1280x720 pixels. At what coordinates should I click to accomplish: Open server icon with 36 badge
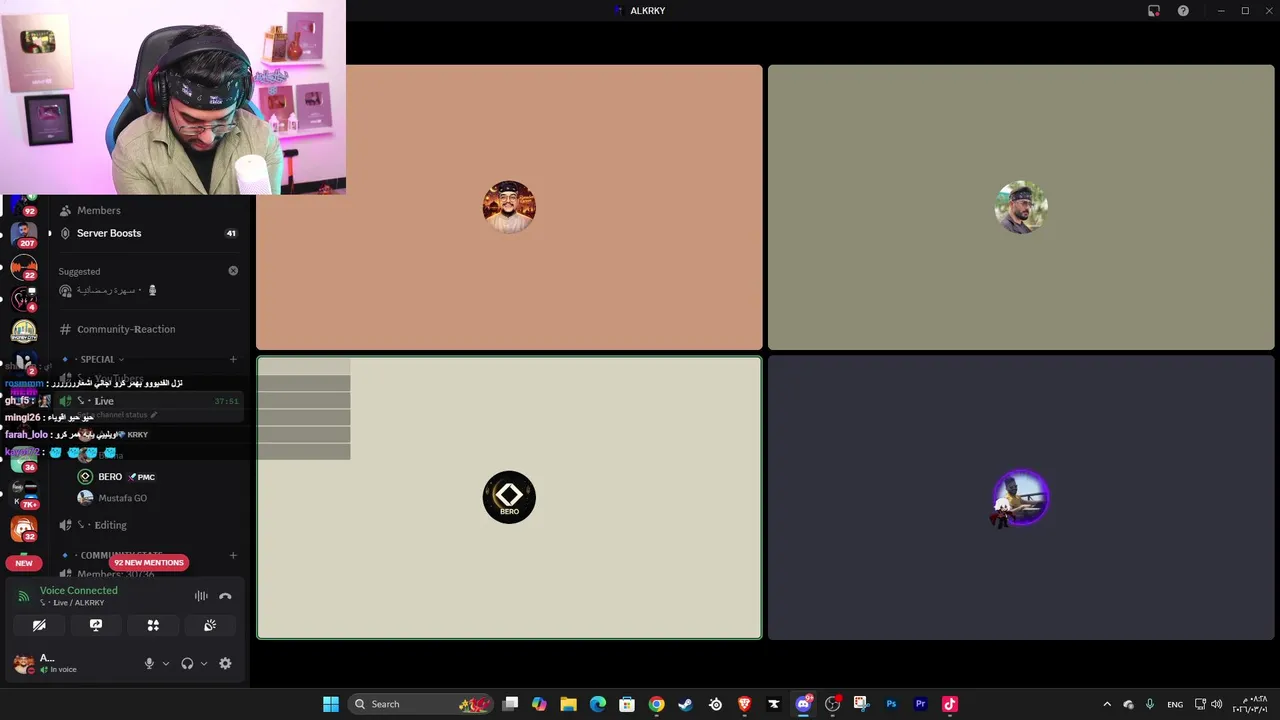tap(24, 460)
